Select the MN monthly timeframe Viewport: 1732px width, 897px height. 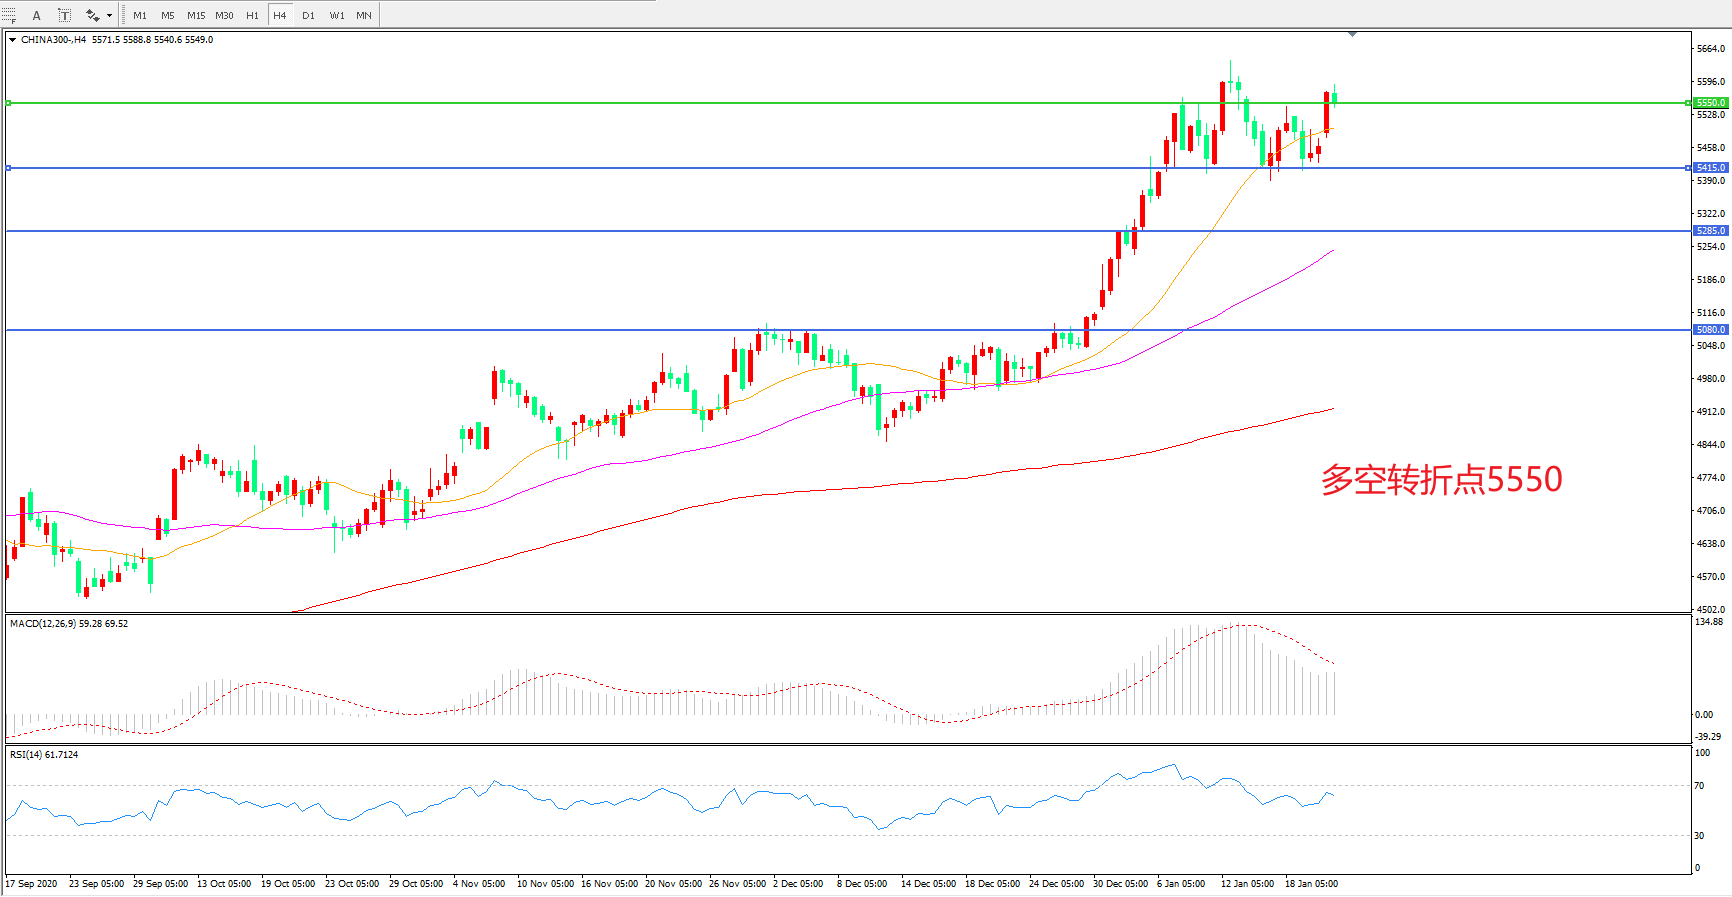point(364,15)
